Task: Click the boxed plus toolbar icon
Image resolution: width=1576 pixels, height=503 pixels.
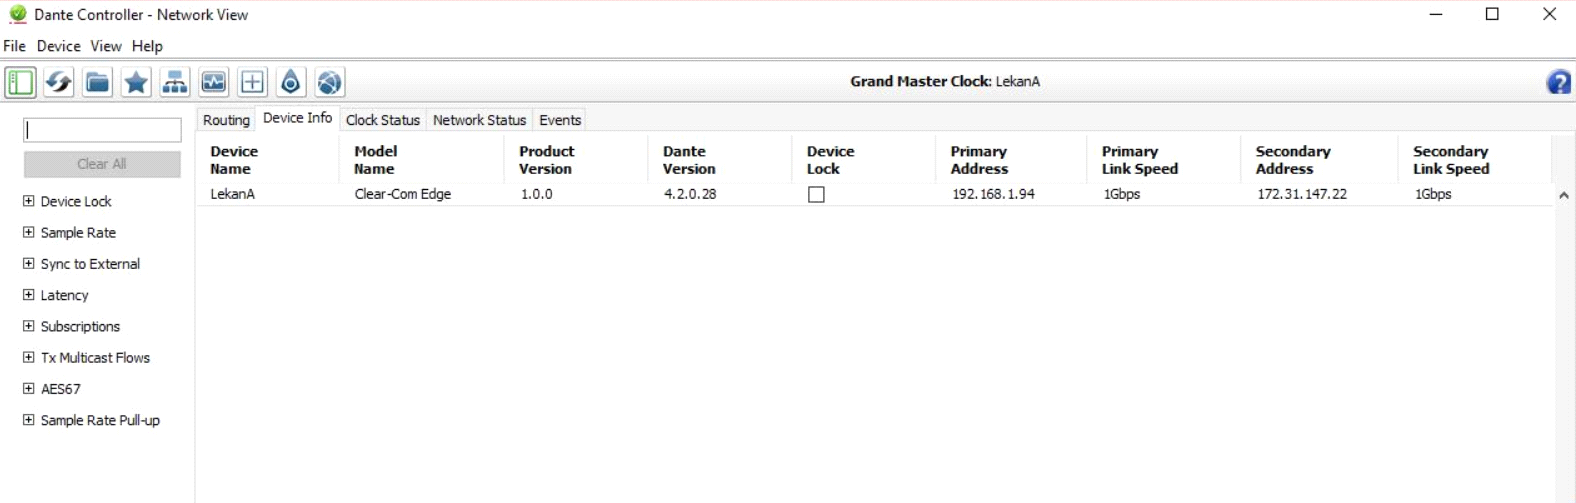Action: (x=252, y=82)
